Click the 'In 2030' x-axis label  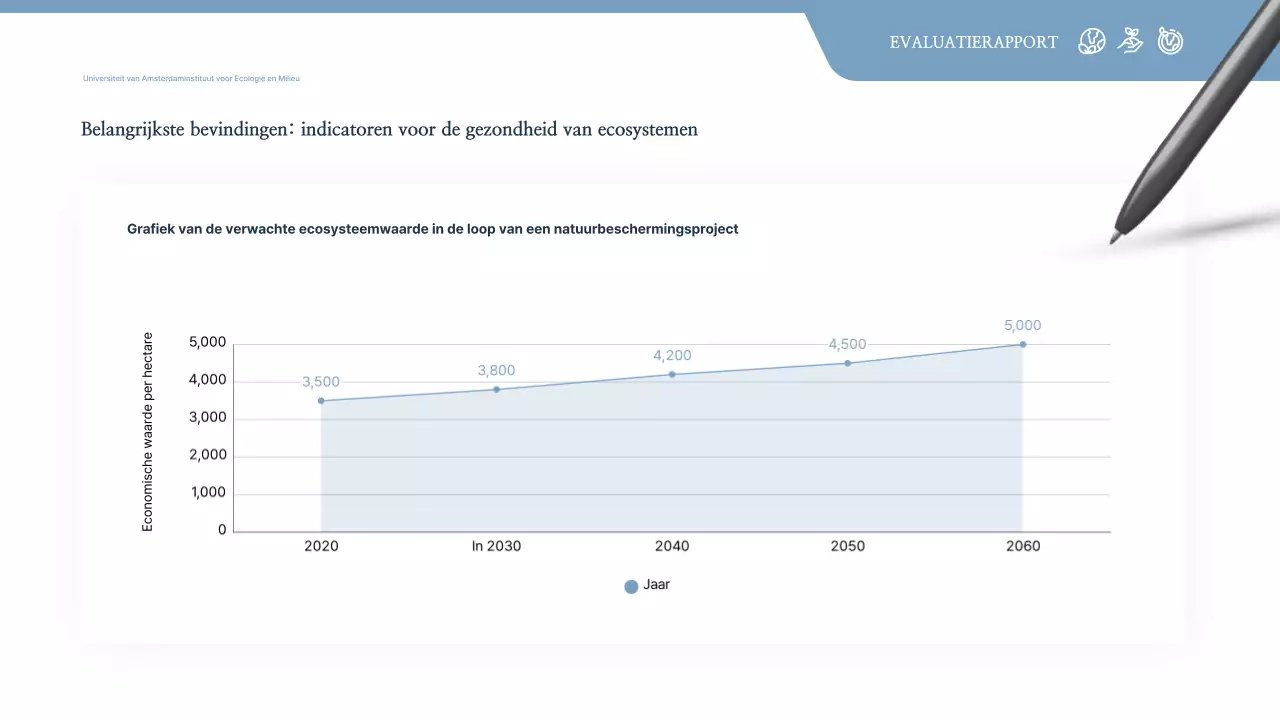coord(496,546)
